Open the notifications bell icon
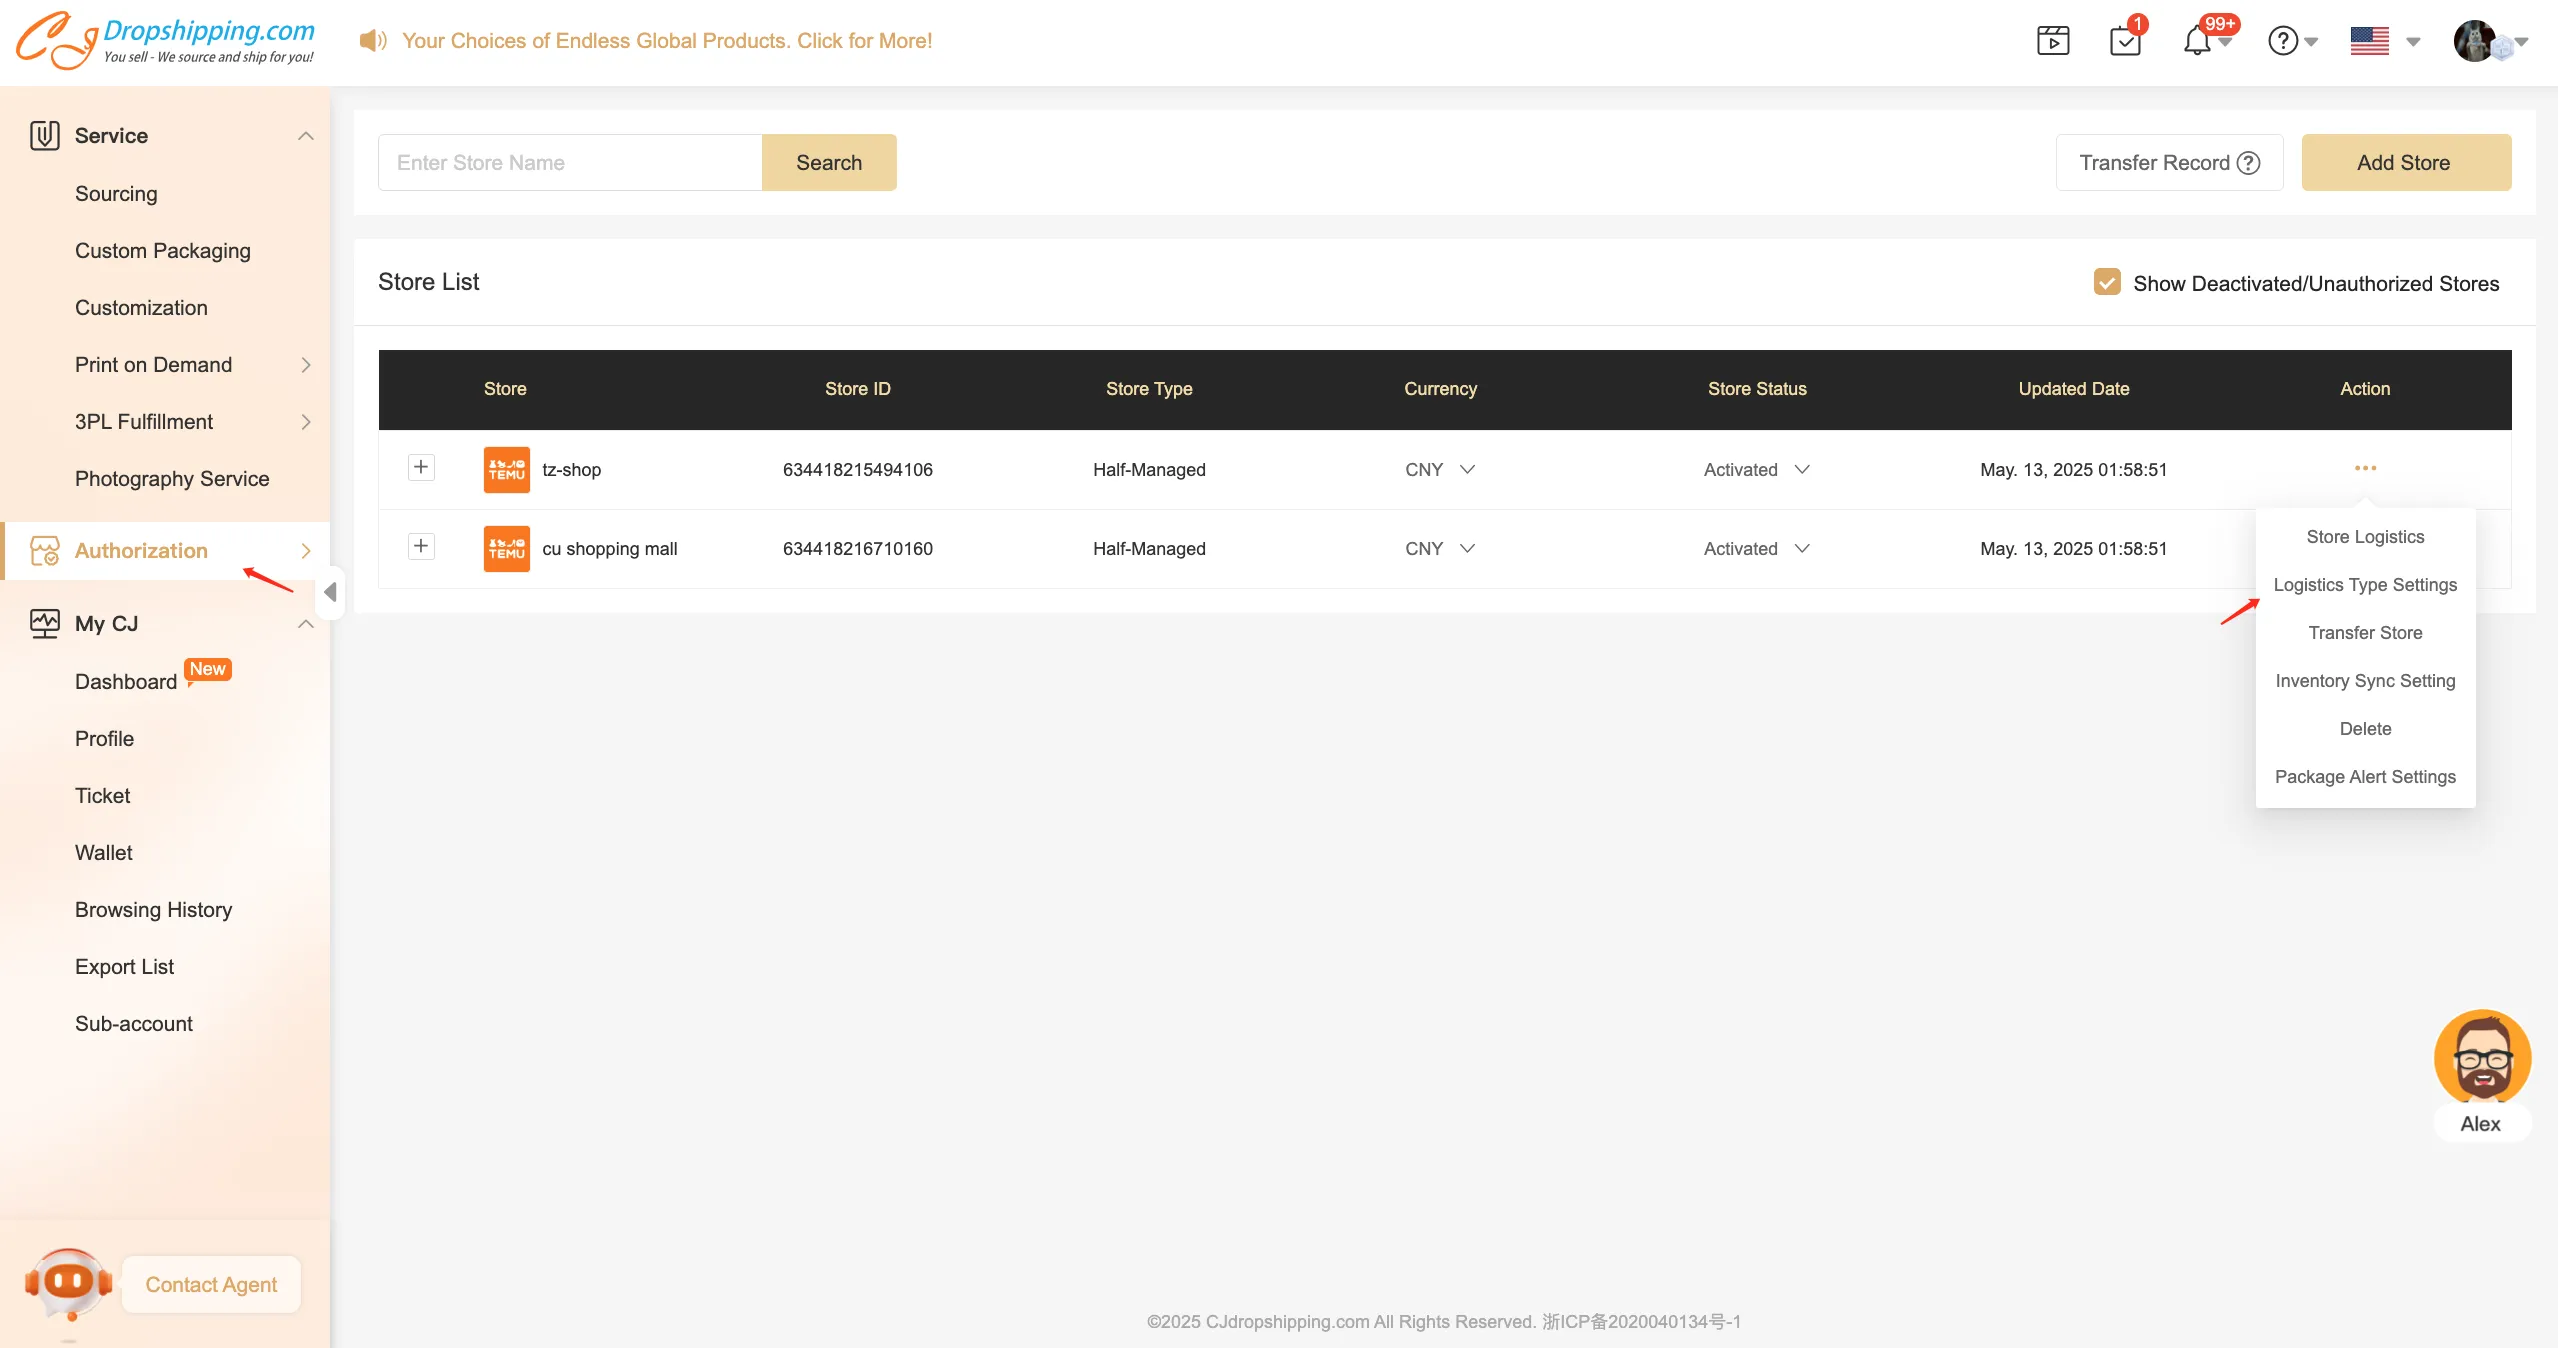Viewport: 2558px width, 1348px height. 2197,41
